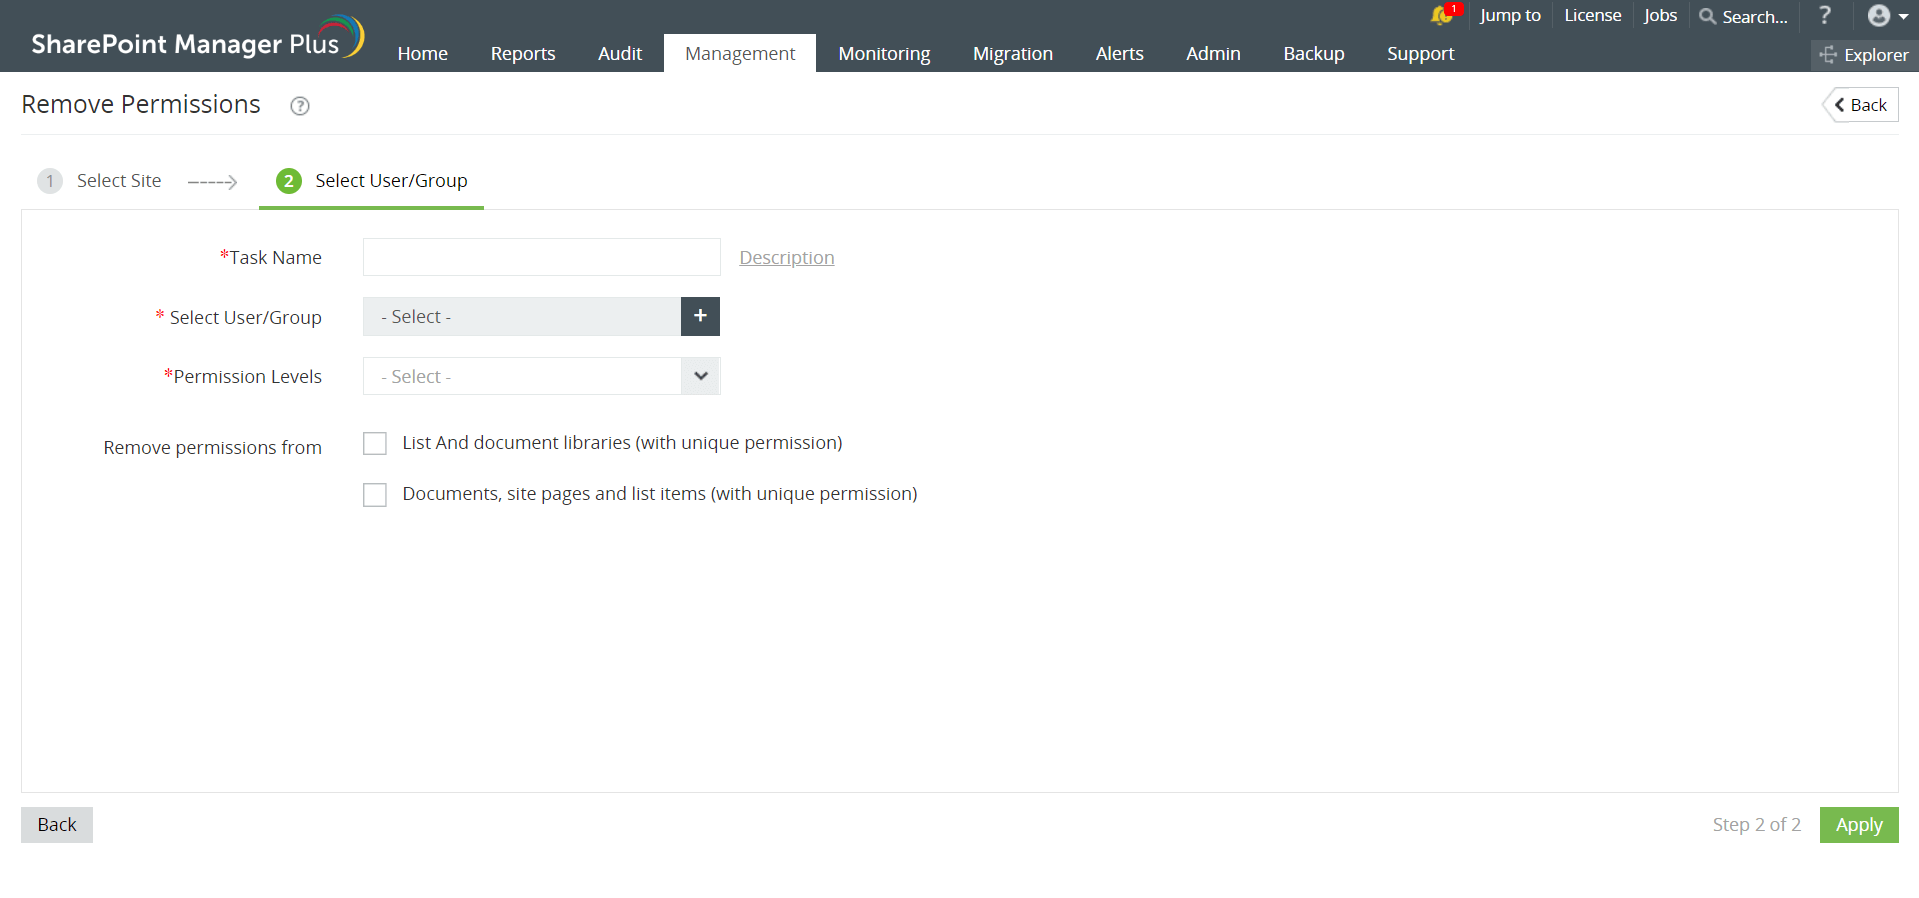
Task: Click the plus button to add user/group
Action: point(700,316)
